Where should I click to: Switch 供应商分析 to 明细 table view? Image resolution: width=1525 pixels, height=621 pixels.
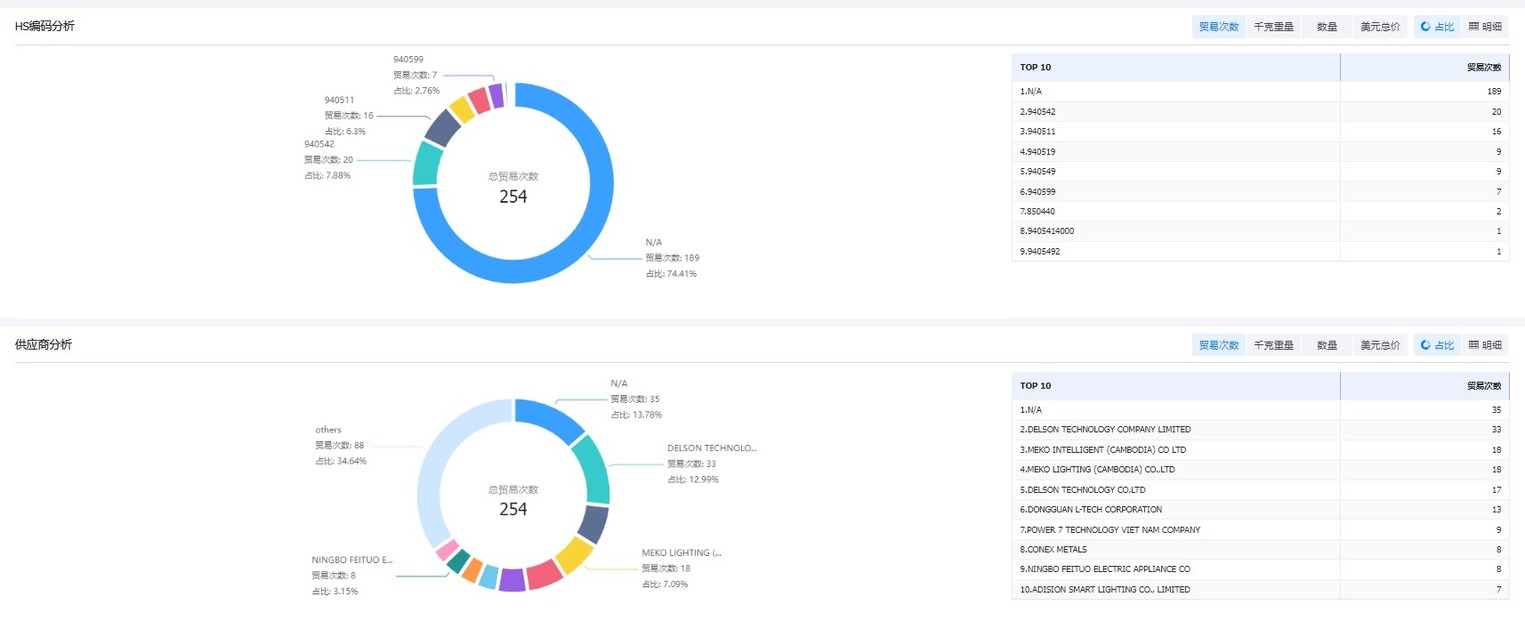click(1485, 345)
